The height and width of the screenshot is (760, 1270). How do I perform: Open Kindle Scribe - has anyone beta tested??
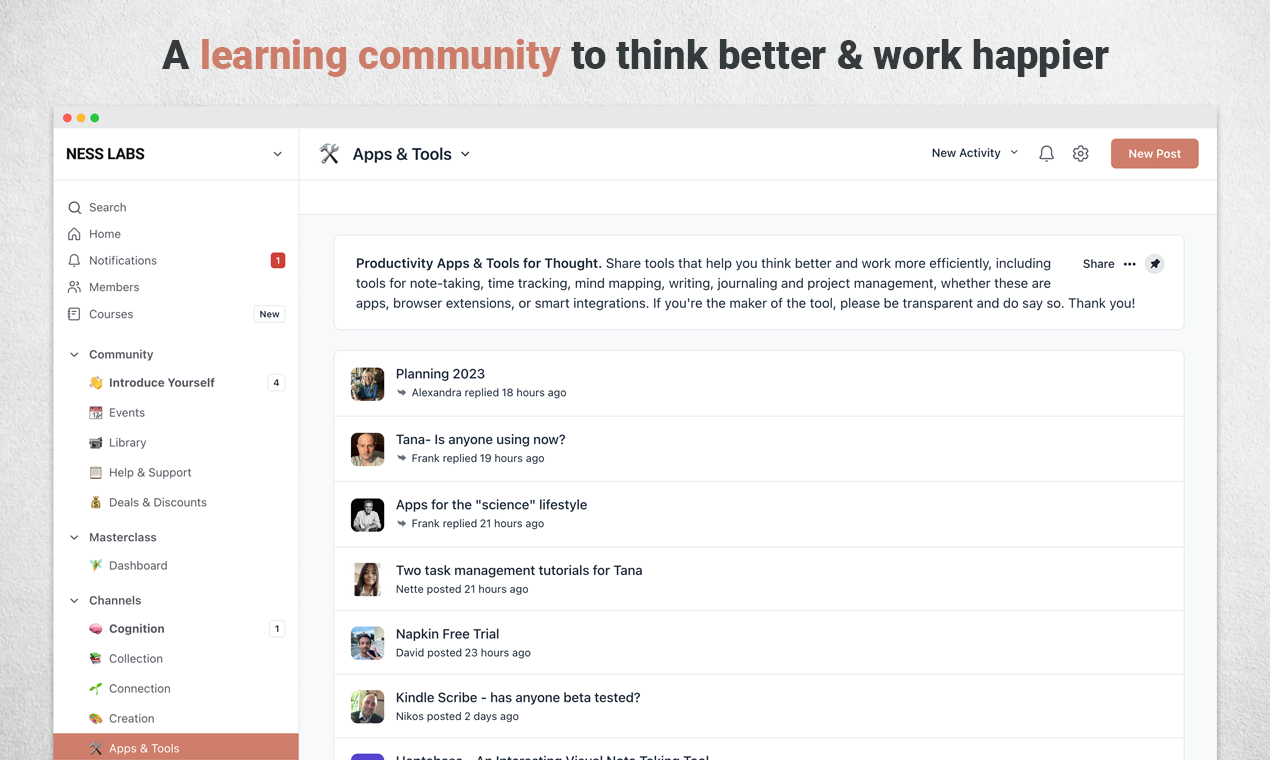point(518,698)
